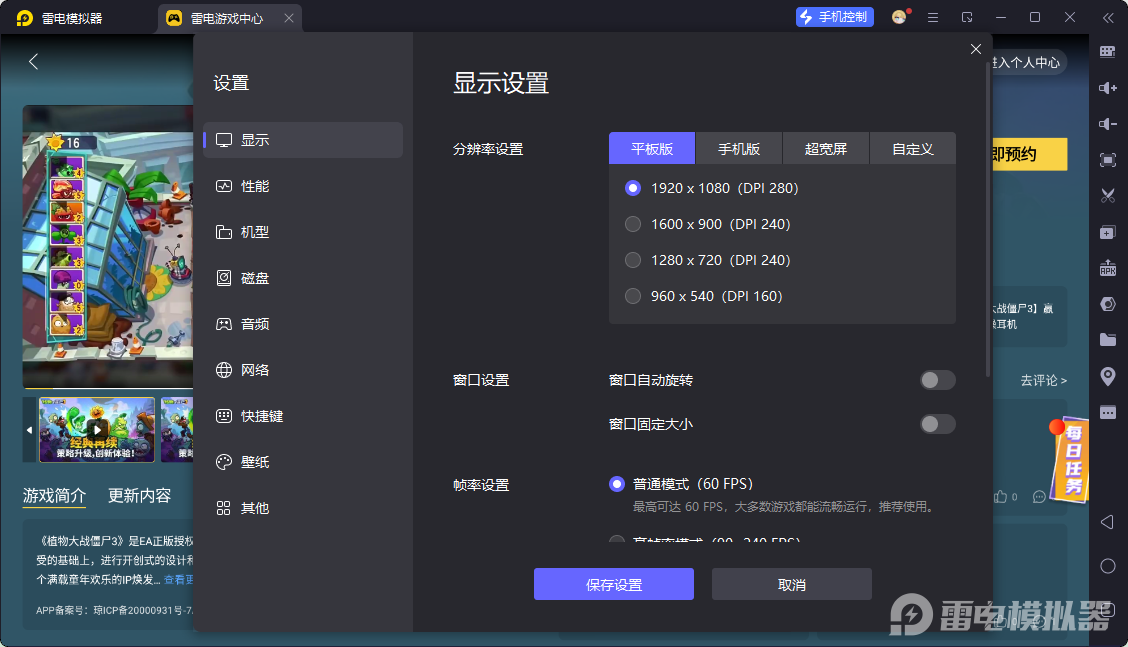Open the virtual location pin icon

[x=1108, y=376]
